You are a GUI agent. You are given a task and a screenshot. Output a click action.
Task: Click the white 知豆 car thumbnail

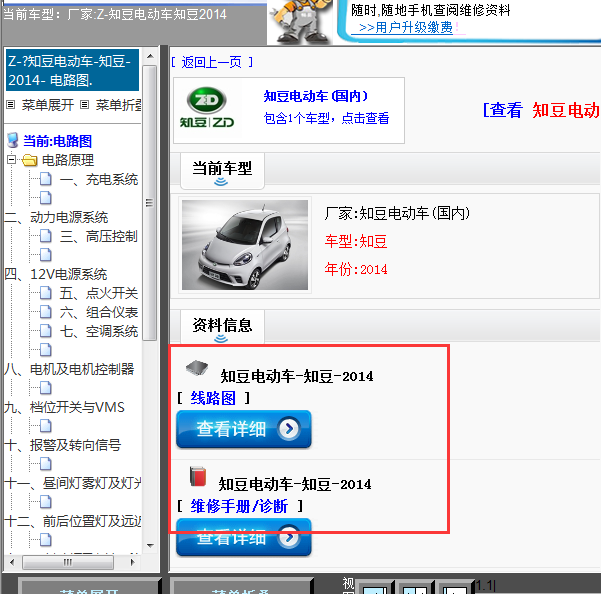click(x=245, y=244)
